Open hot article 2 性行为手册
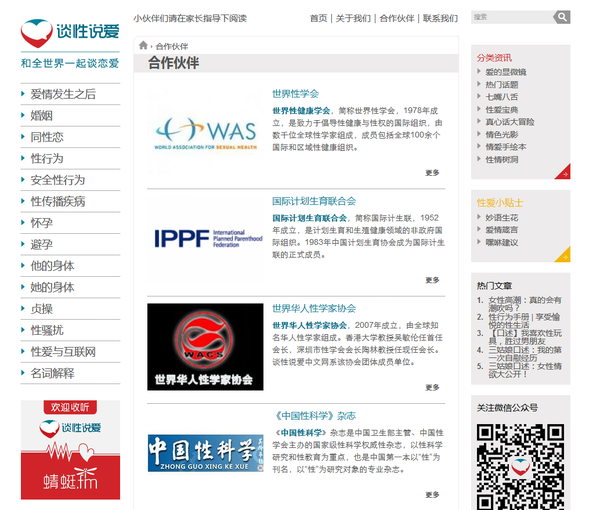 (524, 321)
